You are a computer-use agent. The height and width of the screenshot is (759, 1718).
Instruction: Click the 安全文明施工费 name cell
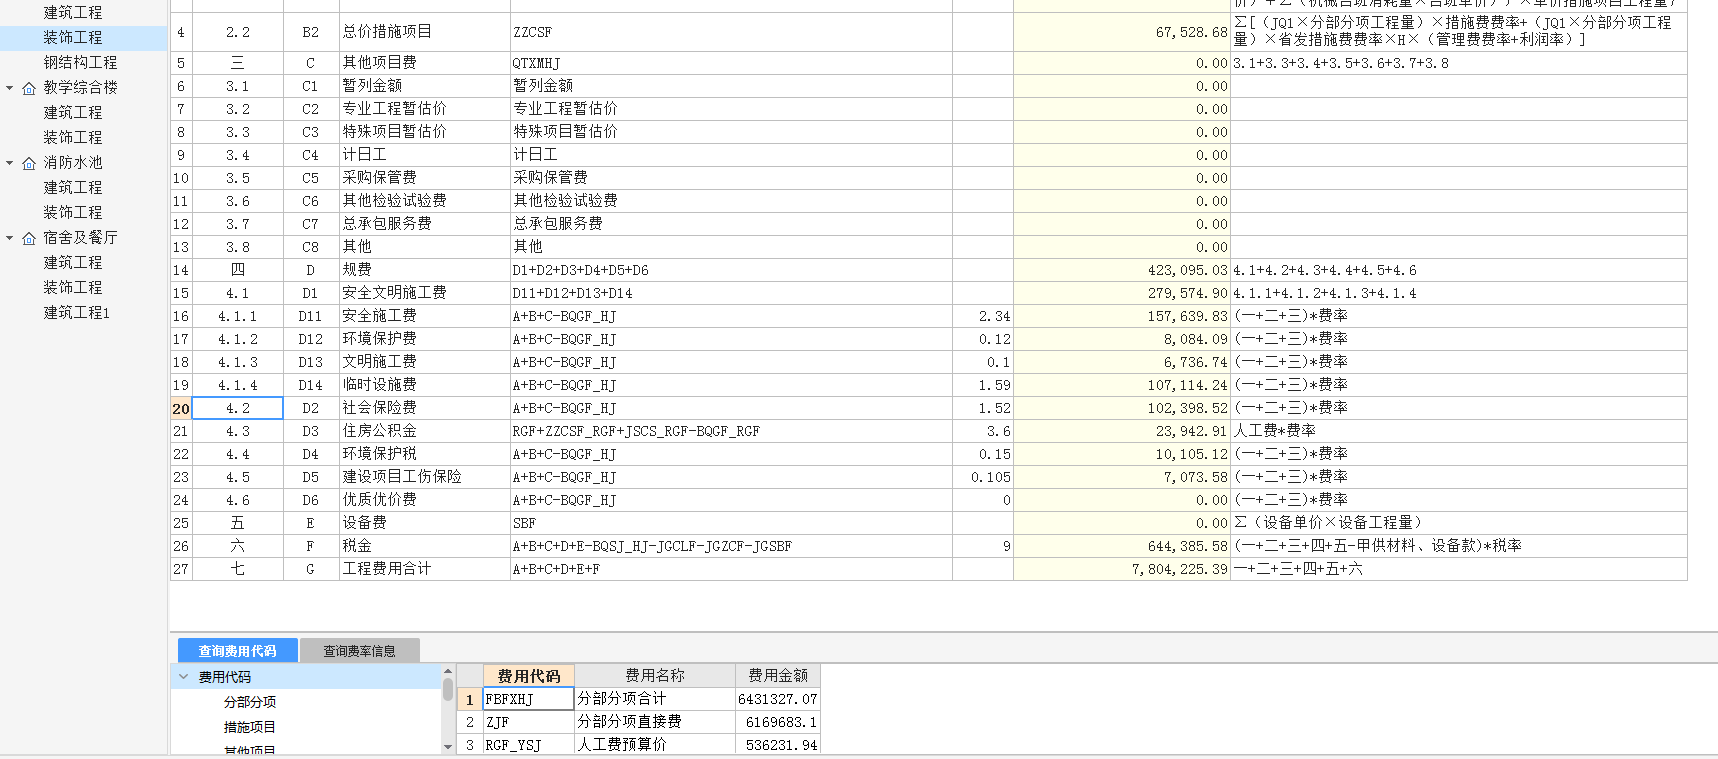click(424, 293)
